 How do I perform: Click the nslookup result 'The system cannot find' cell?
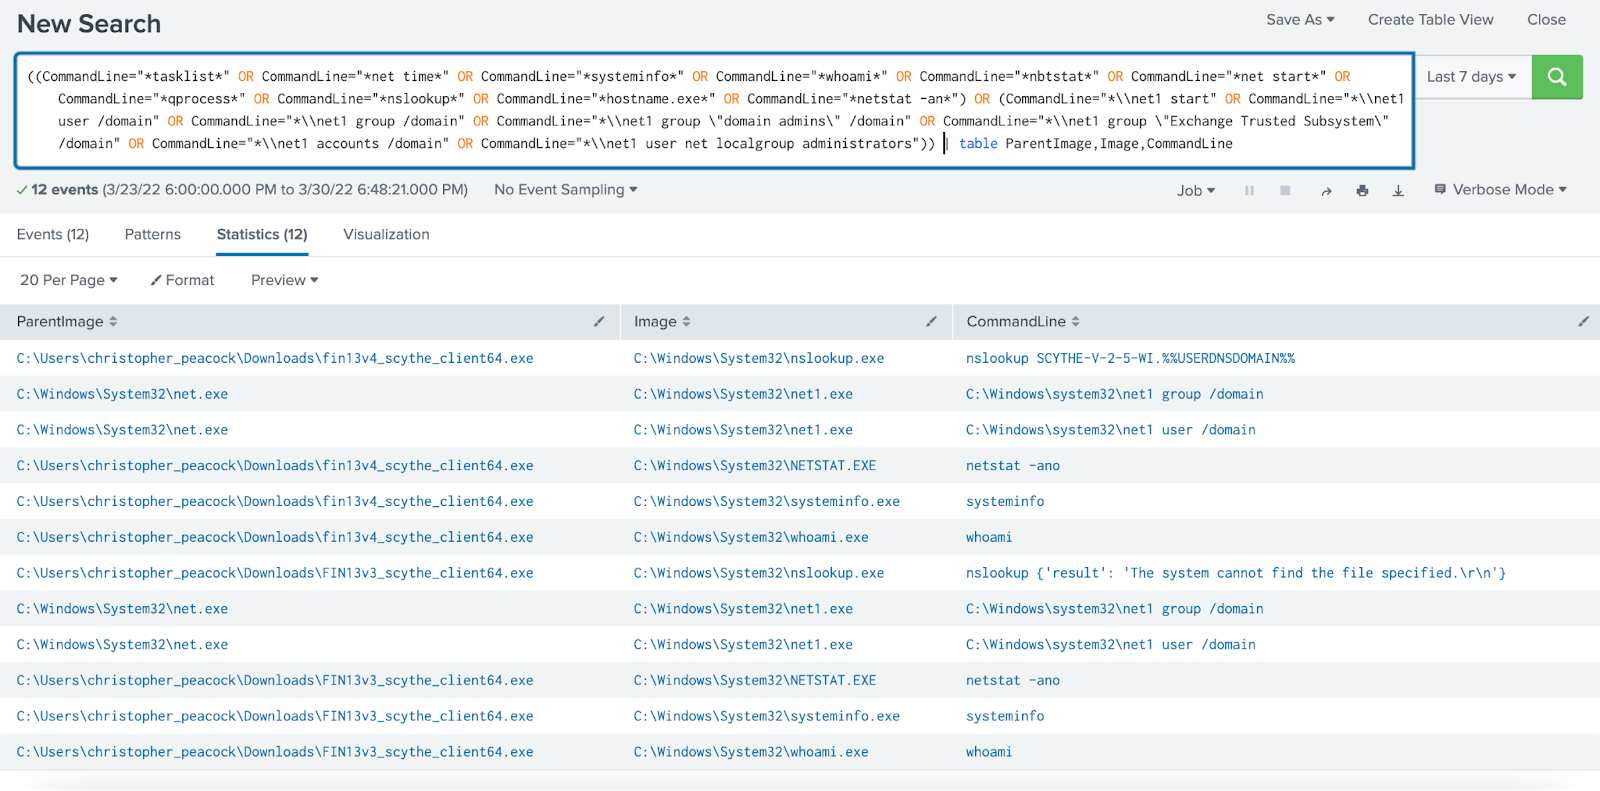[1235, 573]
